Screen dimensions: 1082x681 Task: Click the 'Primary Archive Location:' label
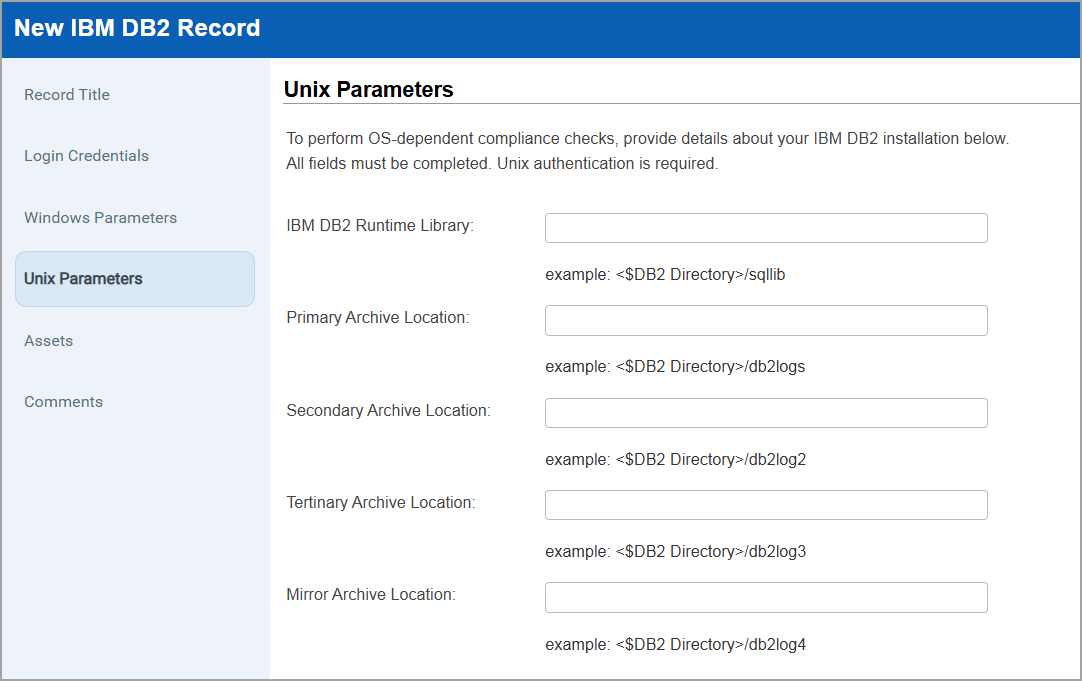pyautogui.click(x=377, y=317)
